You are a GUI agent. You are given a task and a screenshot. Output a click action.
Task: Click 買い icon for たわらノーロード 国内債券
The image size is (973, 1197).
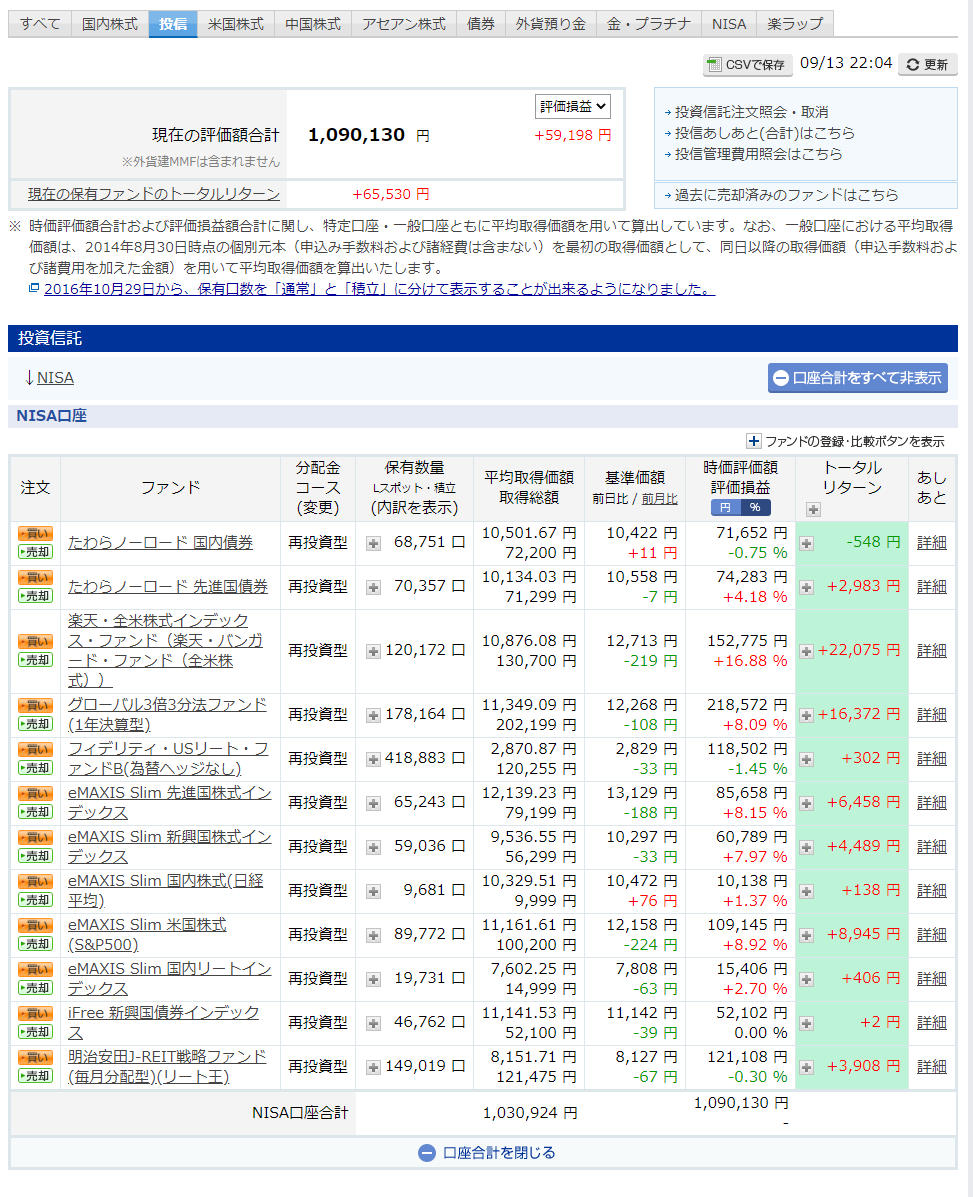tap(35, 534)
